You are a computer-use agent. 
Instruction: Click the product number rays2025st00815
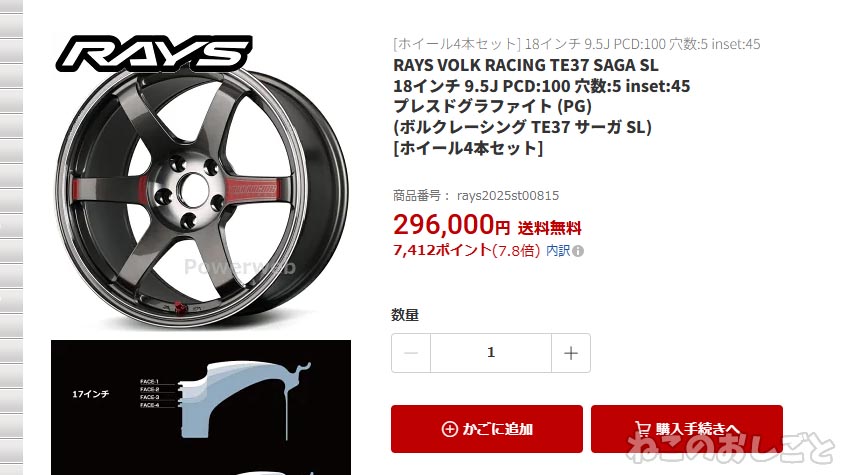point(508,195)
